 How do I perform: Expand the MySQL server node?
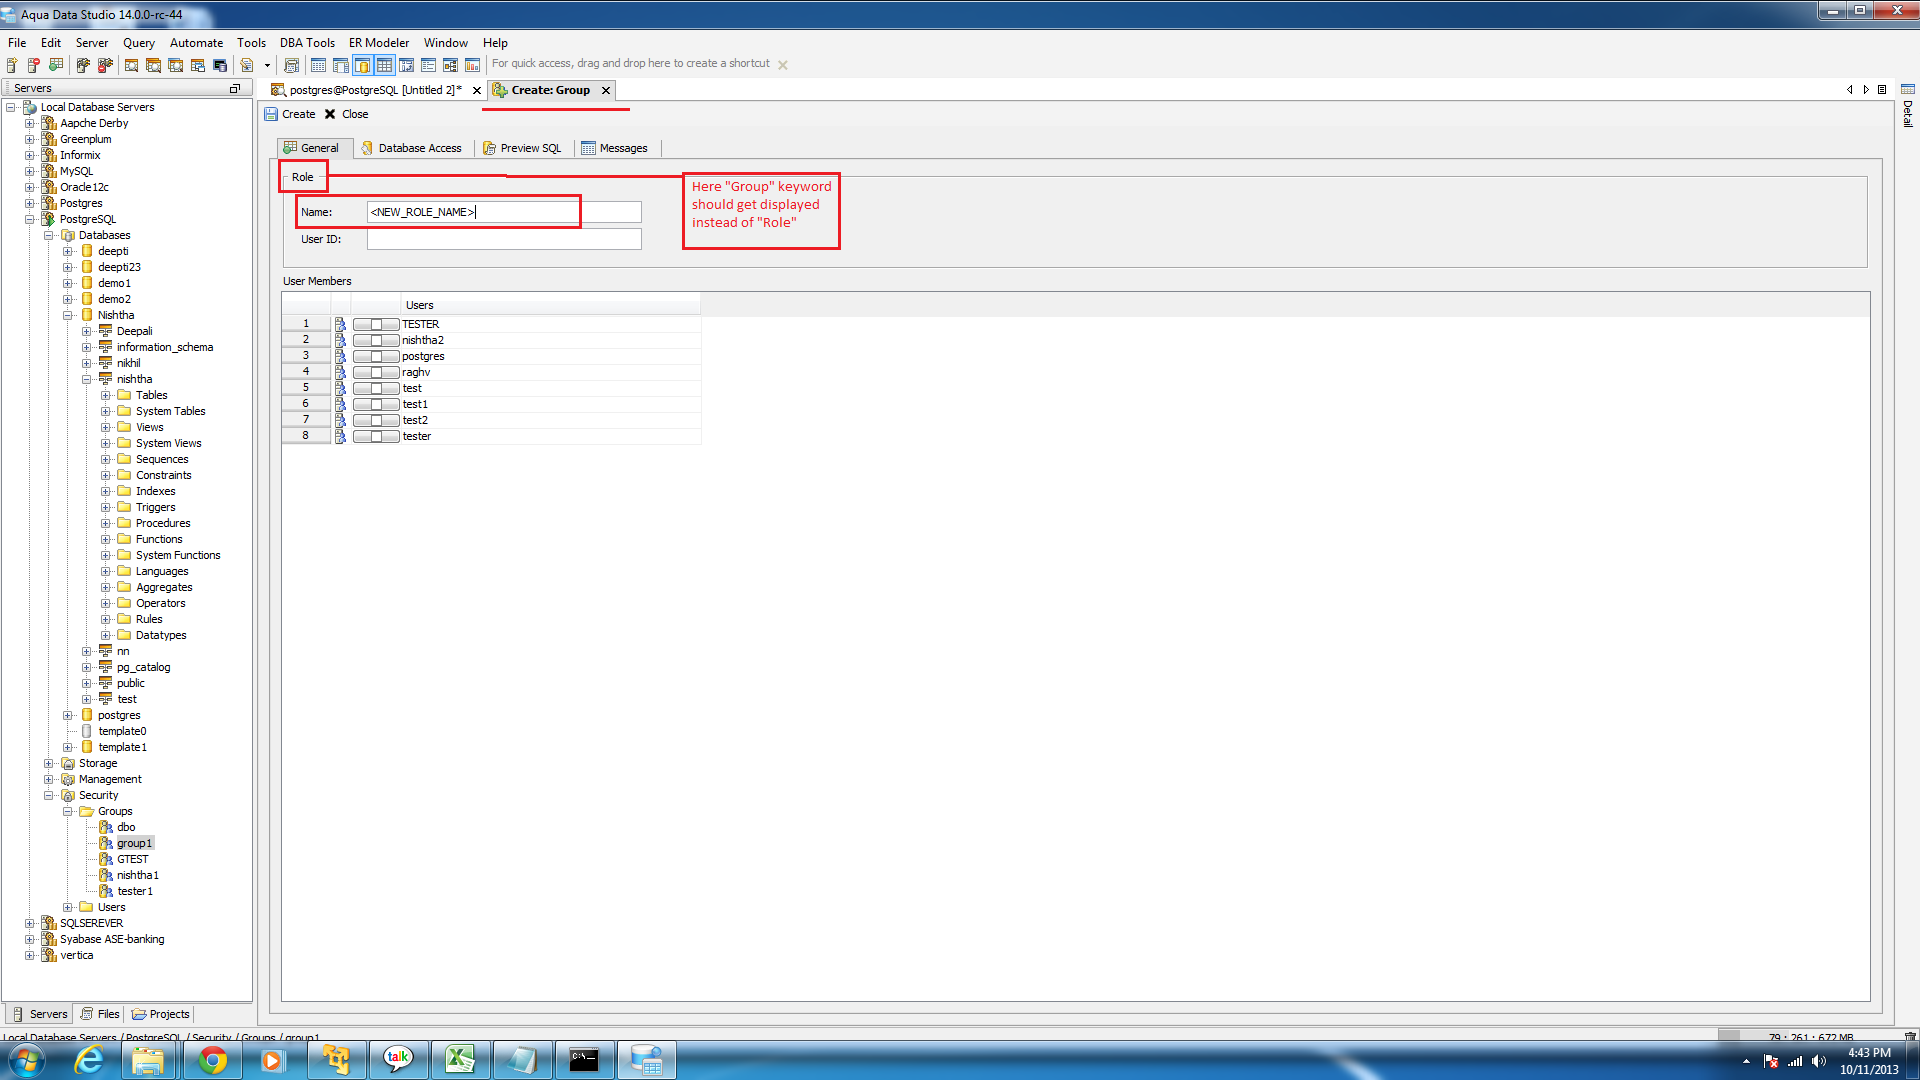30,171
